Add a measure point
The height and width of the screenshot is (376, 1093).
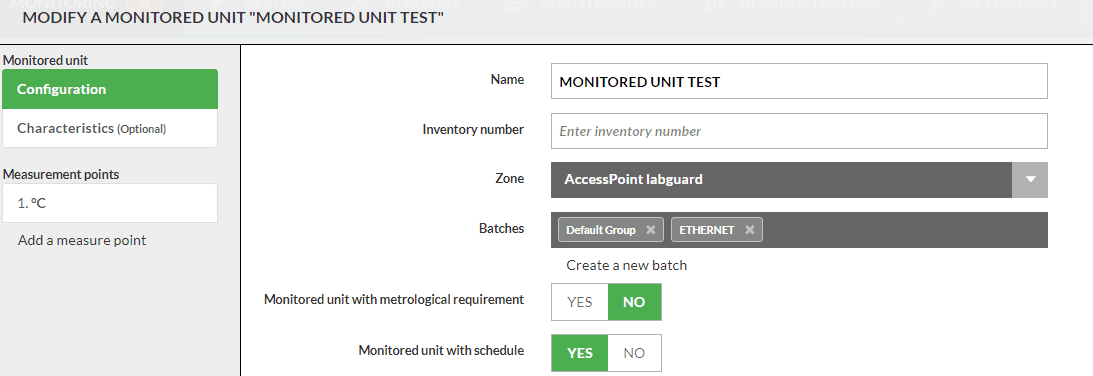pyautogui.click(x=82, y=241)
